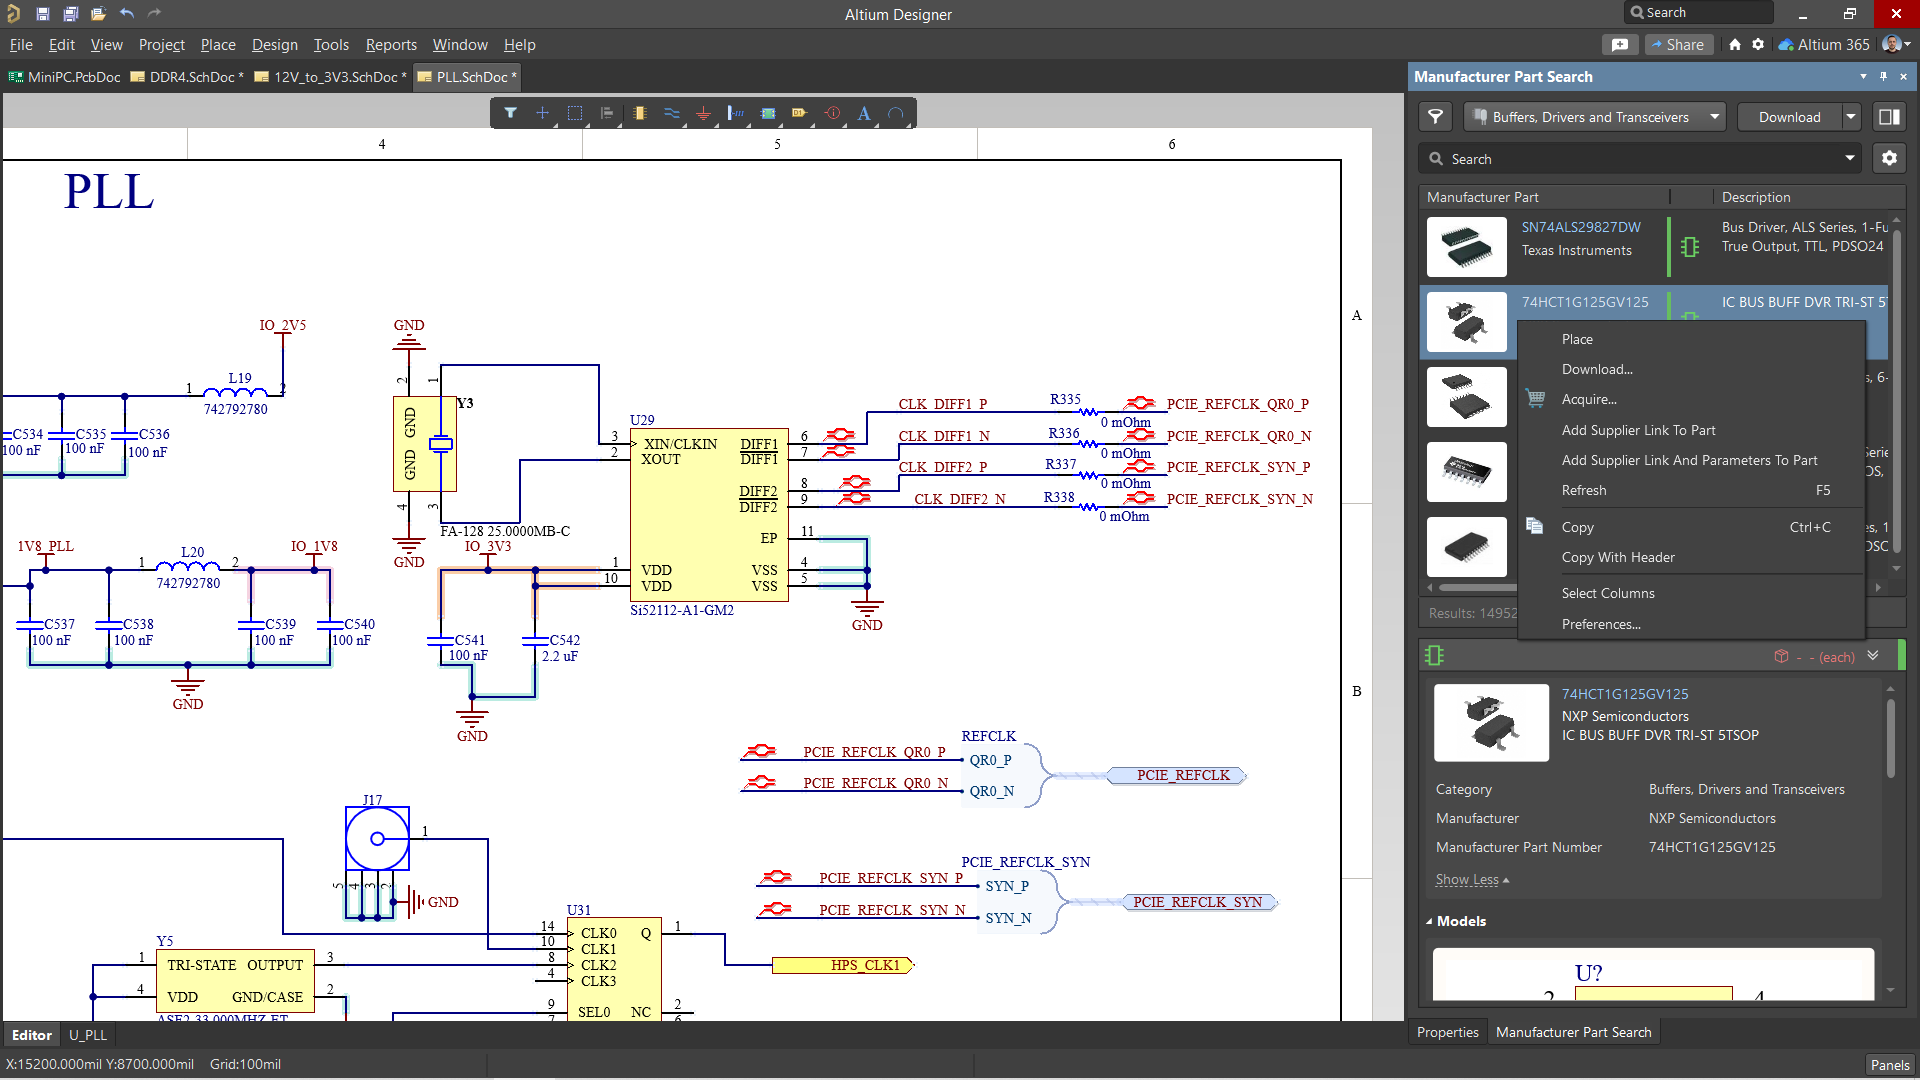The width and height of the screenshot is (1920, 1080).
Task: Click the Save icon in title bar
Action: point(42,14)
